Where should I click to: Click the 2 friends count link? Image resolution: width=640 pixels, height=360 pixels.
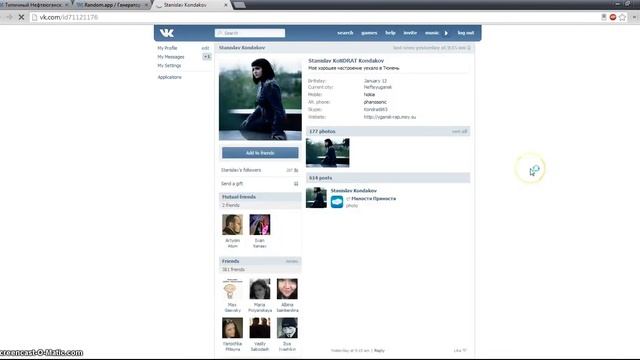[231, 205]
